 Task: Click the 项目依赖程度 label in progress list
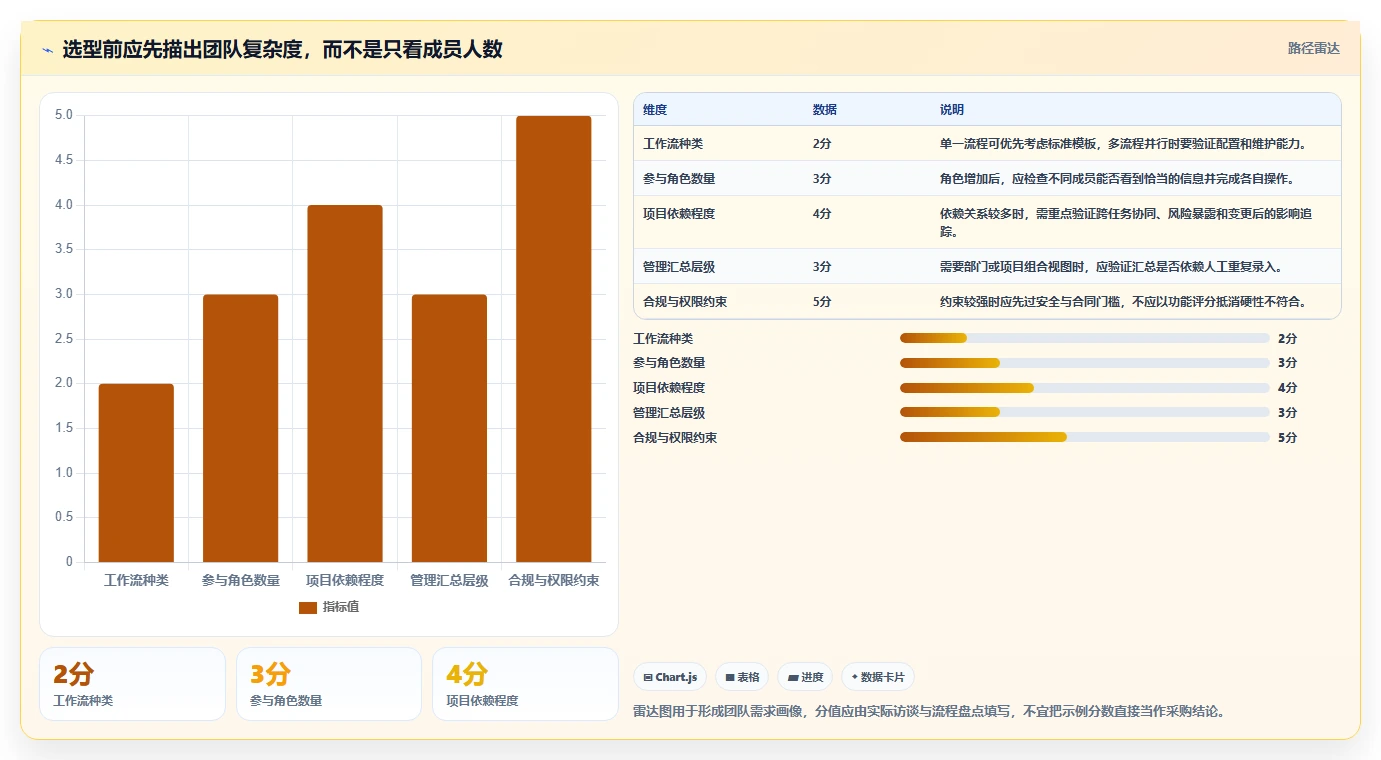click(x=669, y=388)
